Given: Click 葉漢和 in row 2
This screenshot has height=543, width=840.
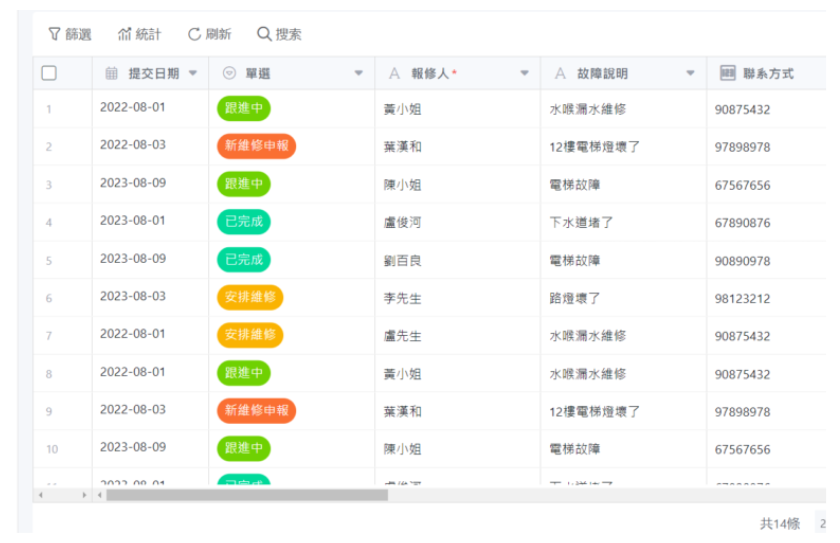Looking at the screenshot, I should click(x=402, y=147).
